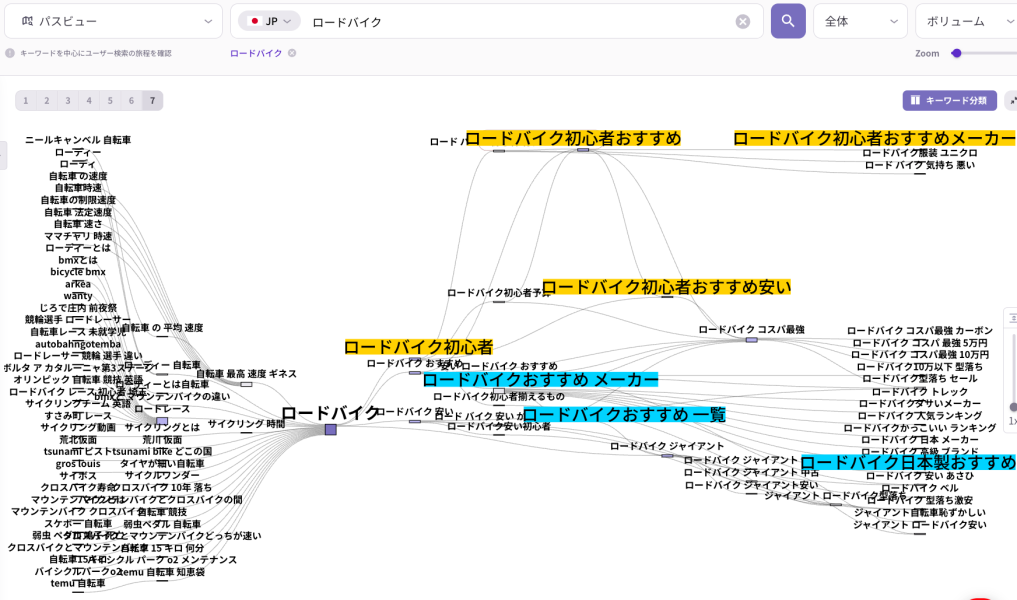Click the fullscreen expand icon right of キーワード分類

pos(1013,100)
